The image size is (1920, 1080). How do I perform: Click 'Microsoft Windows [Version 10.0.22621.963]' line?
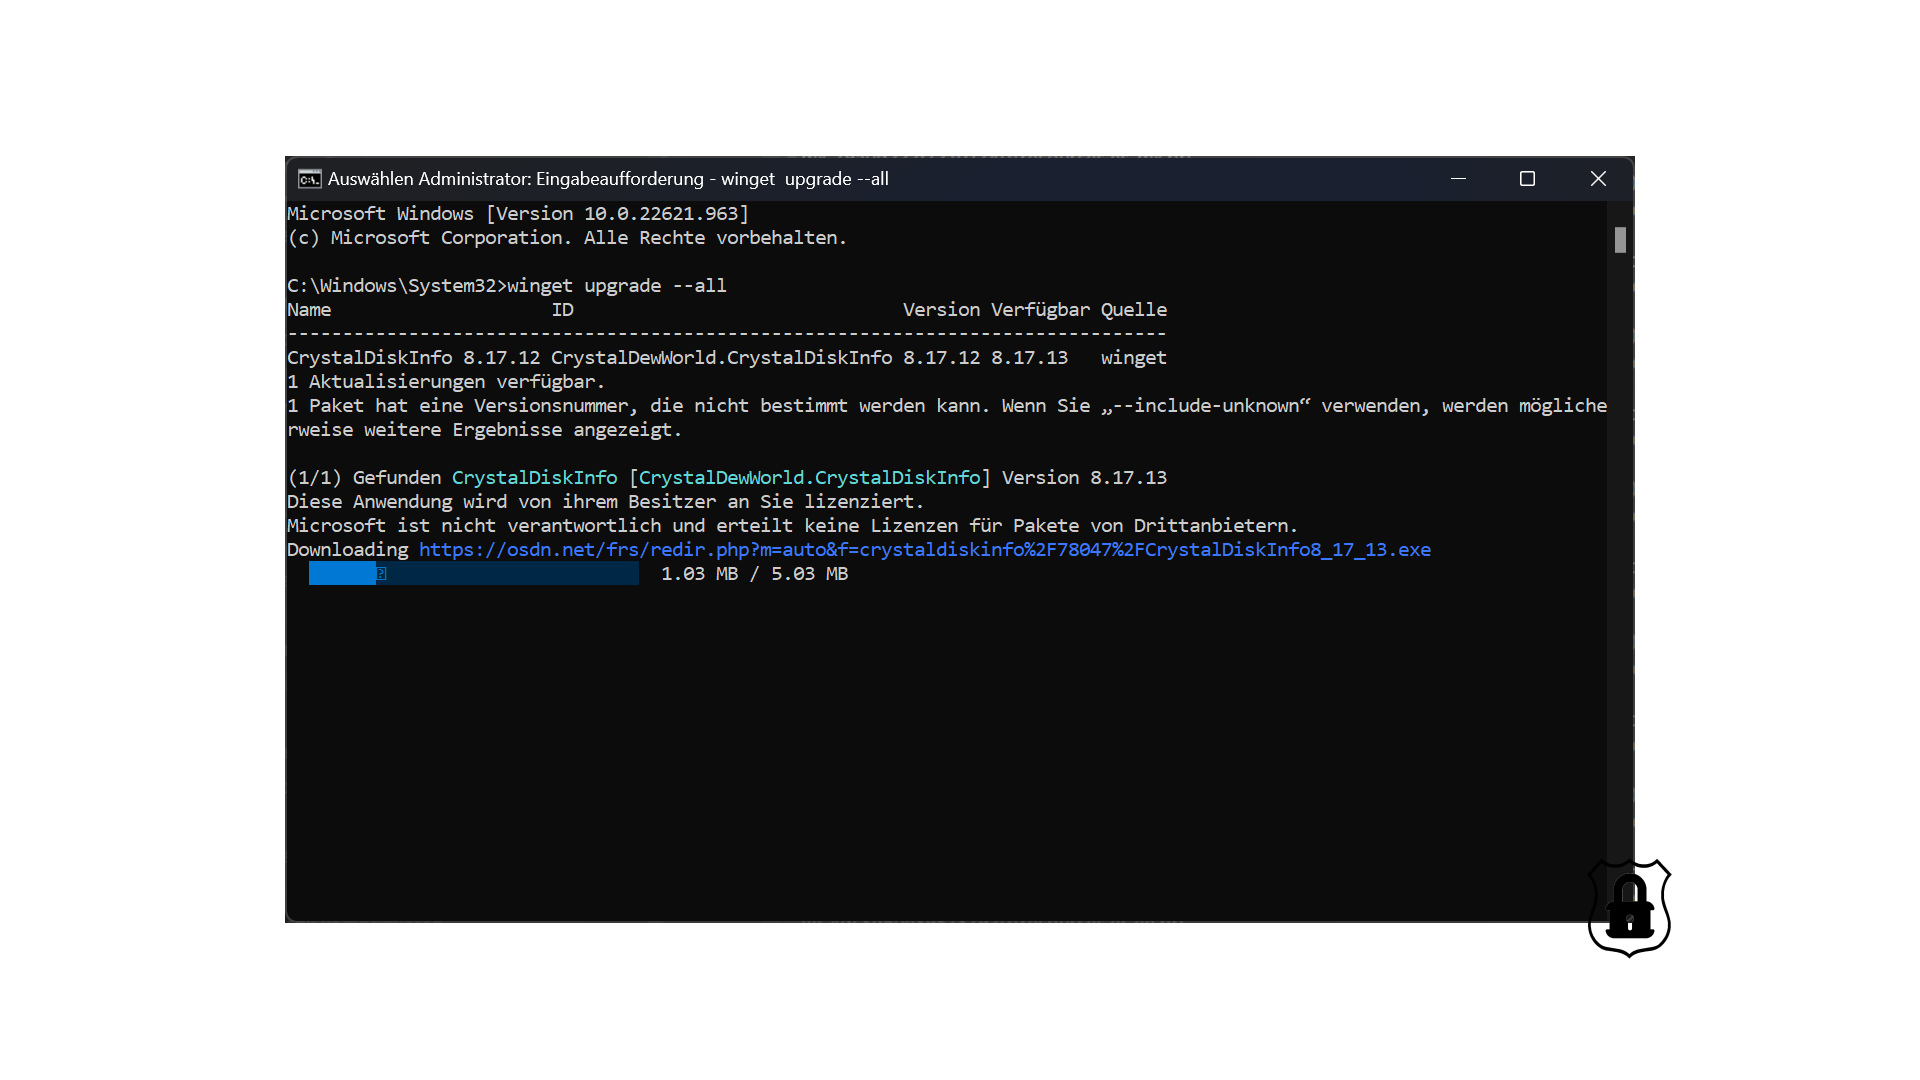pos(518,214)
